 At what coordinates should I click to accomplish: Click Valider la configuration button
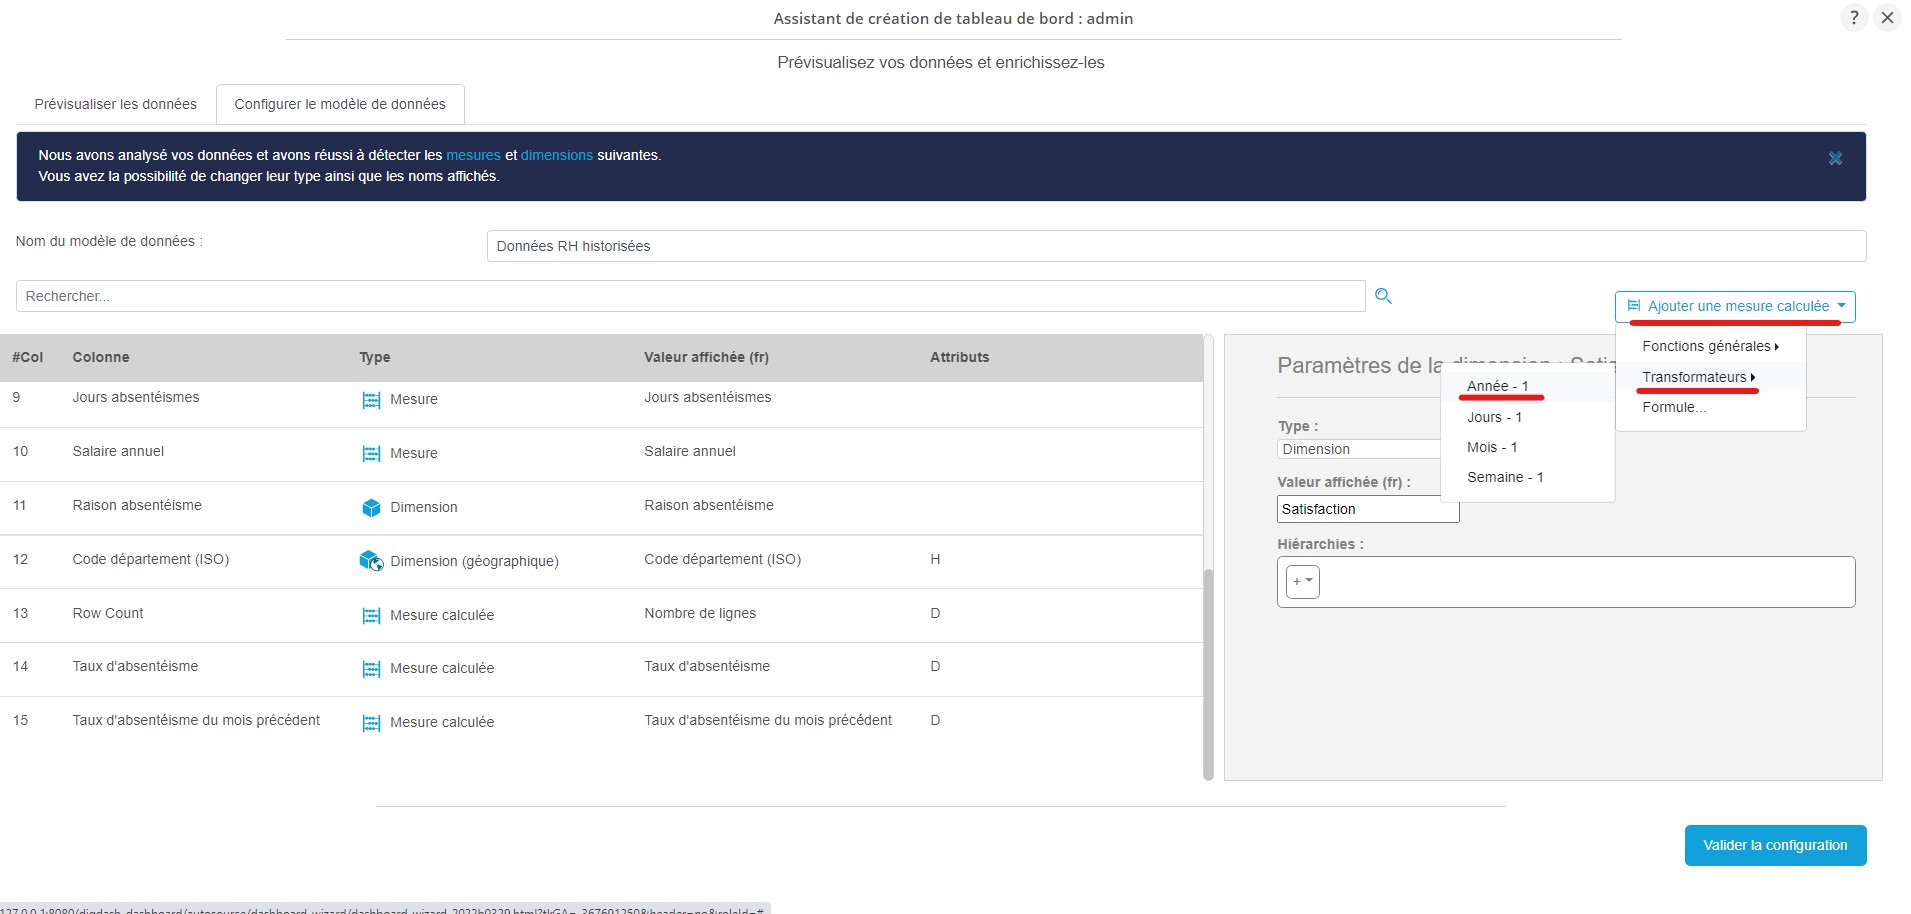[x=1774, y=845]
